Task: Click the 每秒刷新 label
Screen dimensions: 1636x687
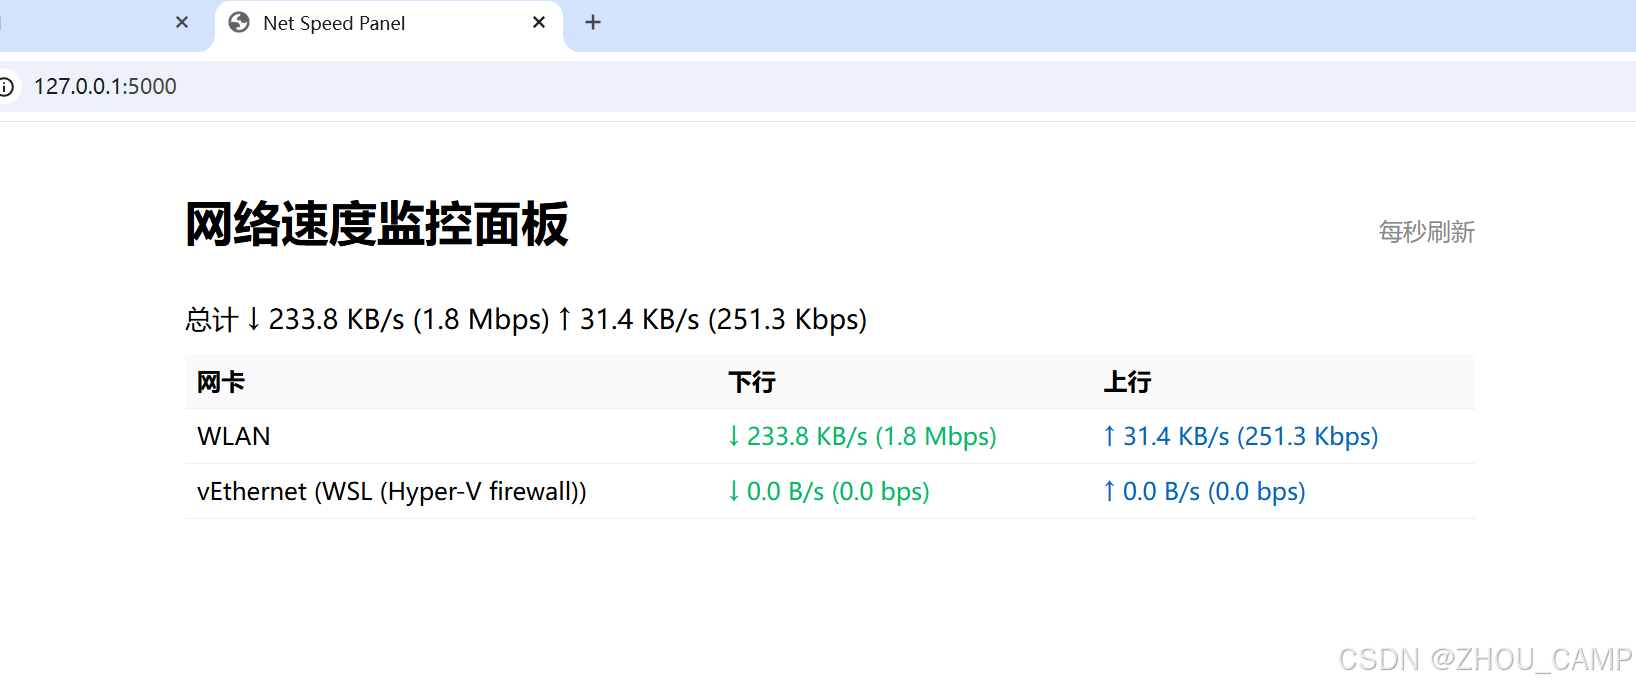Action: pyautogui.click(x=1426, y=232)
